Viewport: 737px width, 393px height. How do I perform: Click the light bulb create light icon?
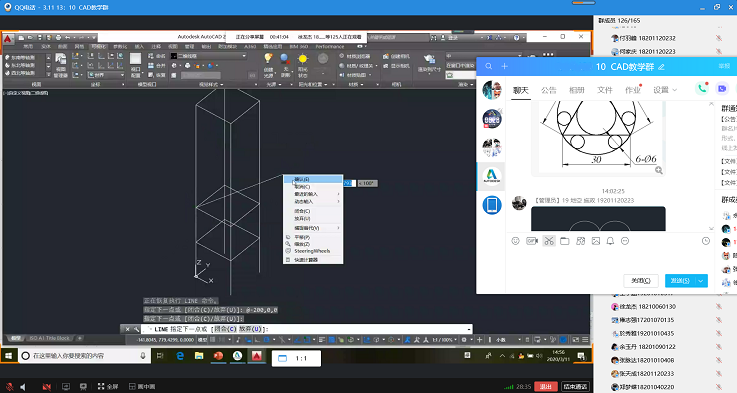268,58
